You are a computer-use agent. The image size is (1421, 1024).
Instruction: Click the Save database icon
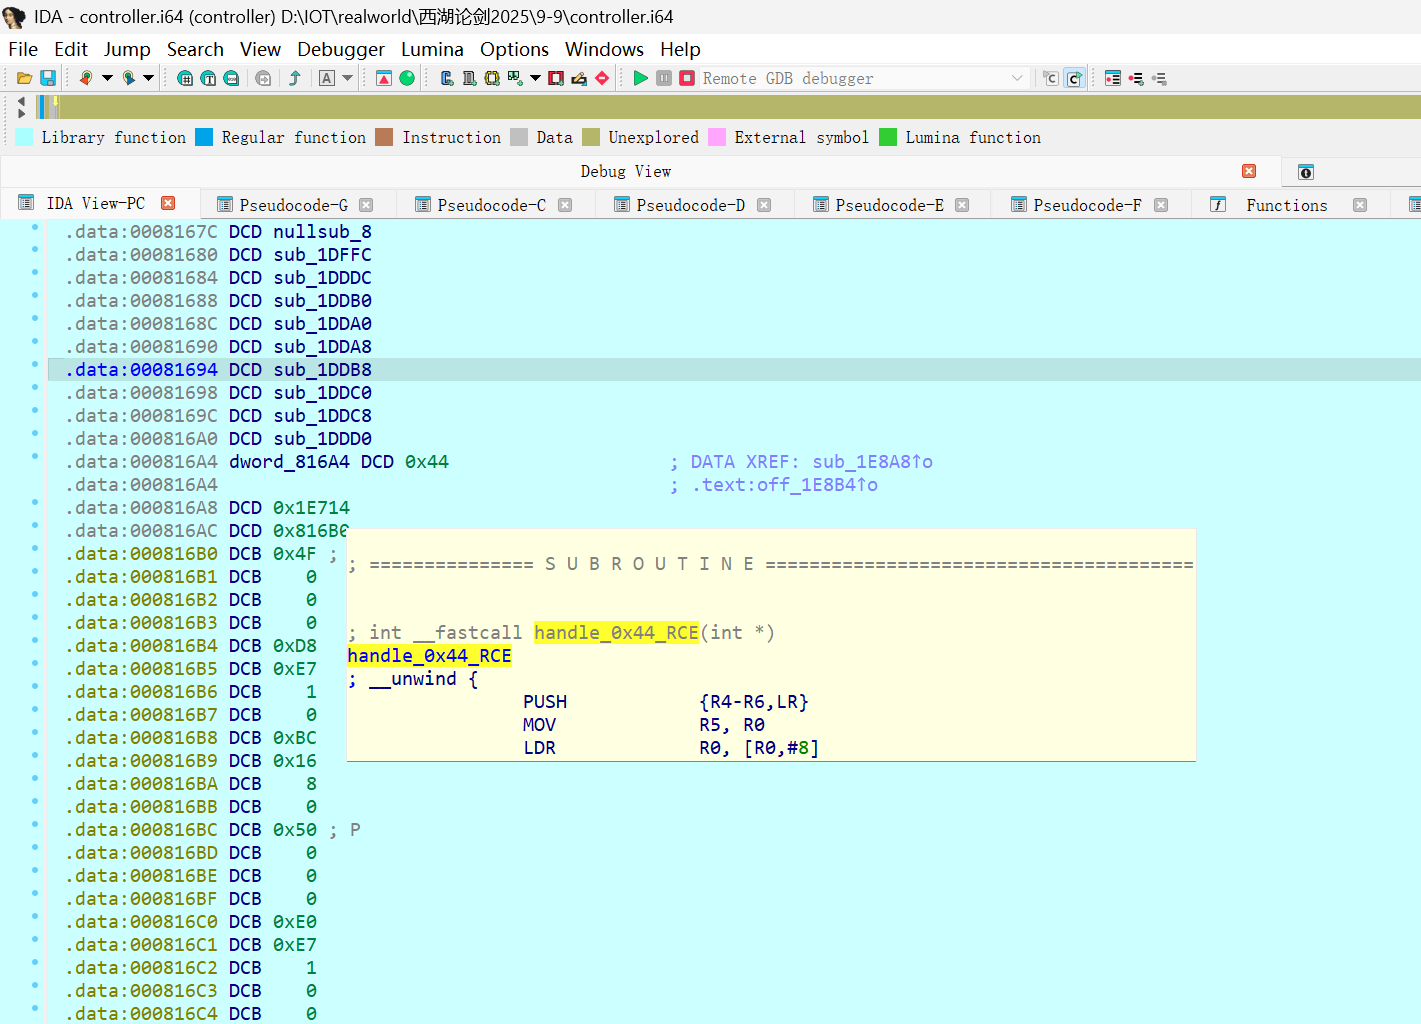point(47,78)
